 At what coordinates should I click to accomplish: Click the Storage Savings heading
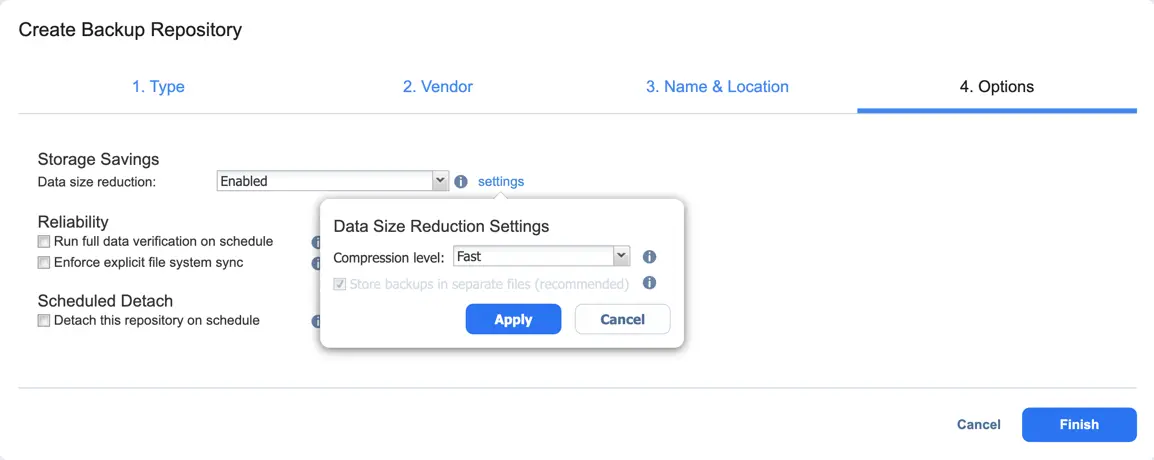pos(99,159)
